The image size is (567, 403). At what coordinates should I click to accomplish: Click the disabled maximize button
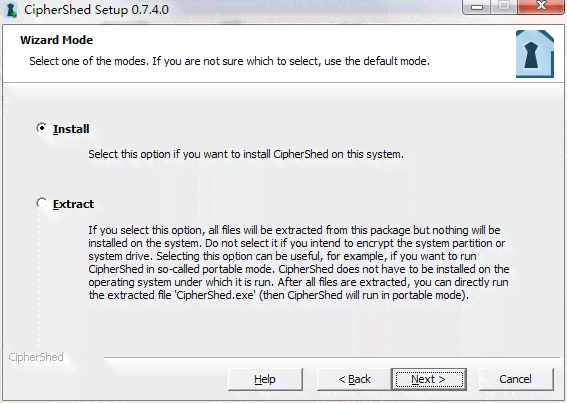tap(504, 7)
